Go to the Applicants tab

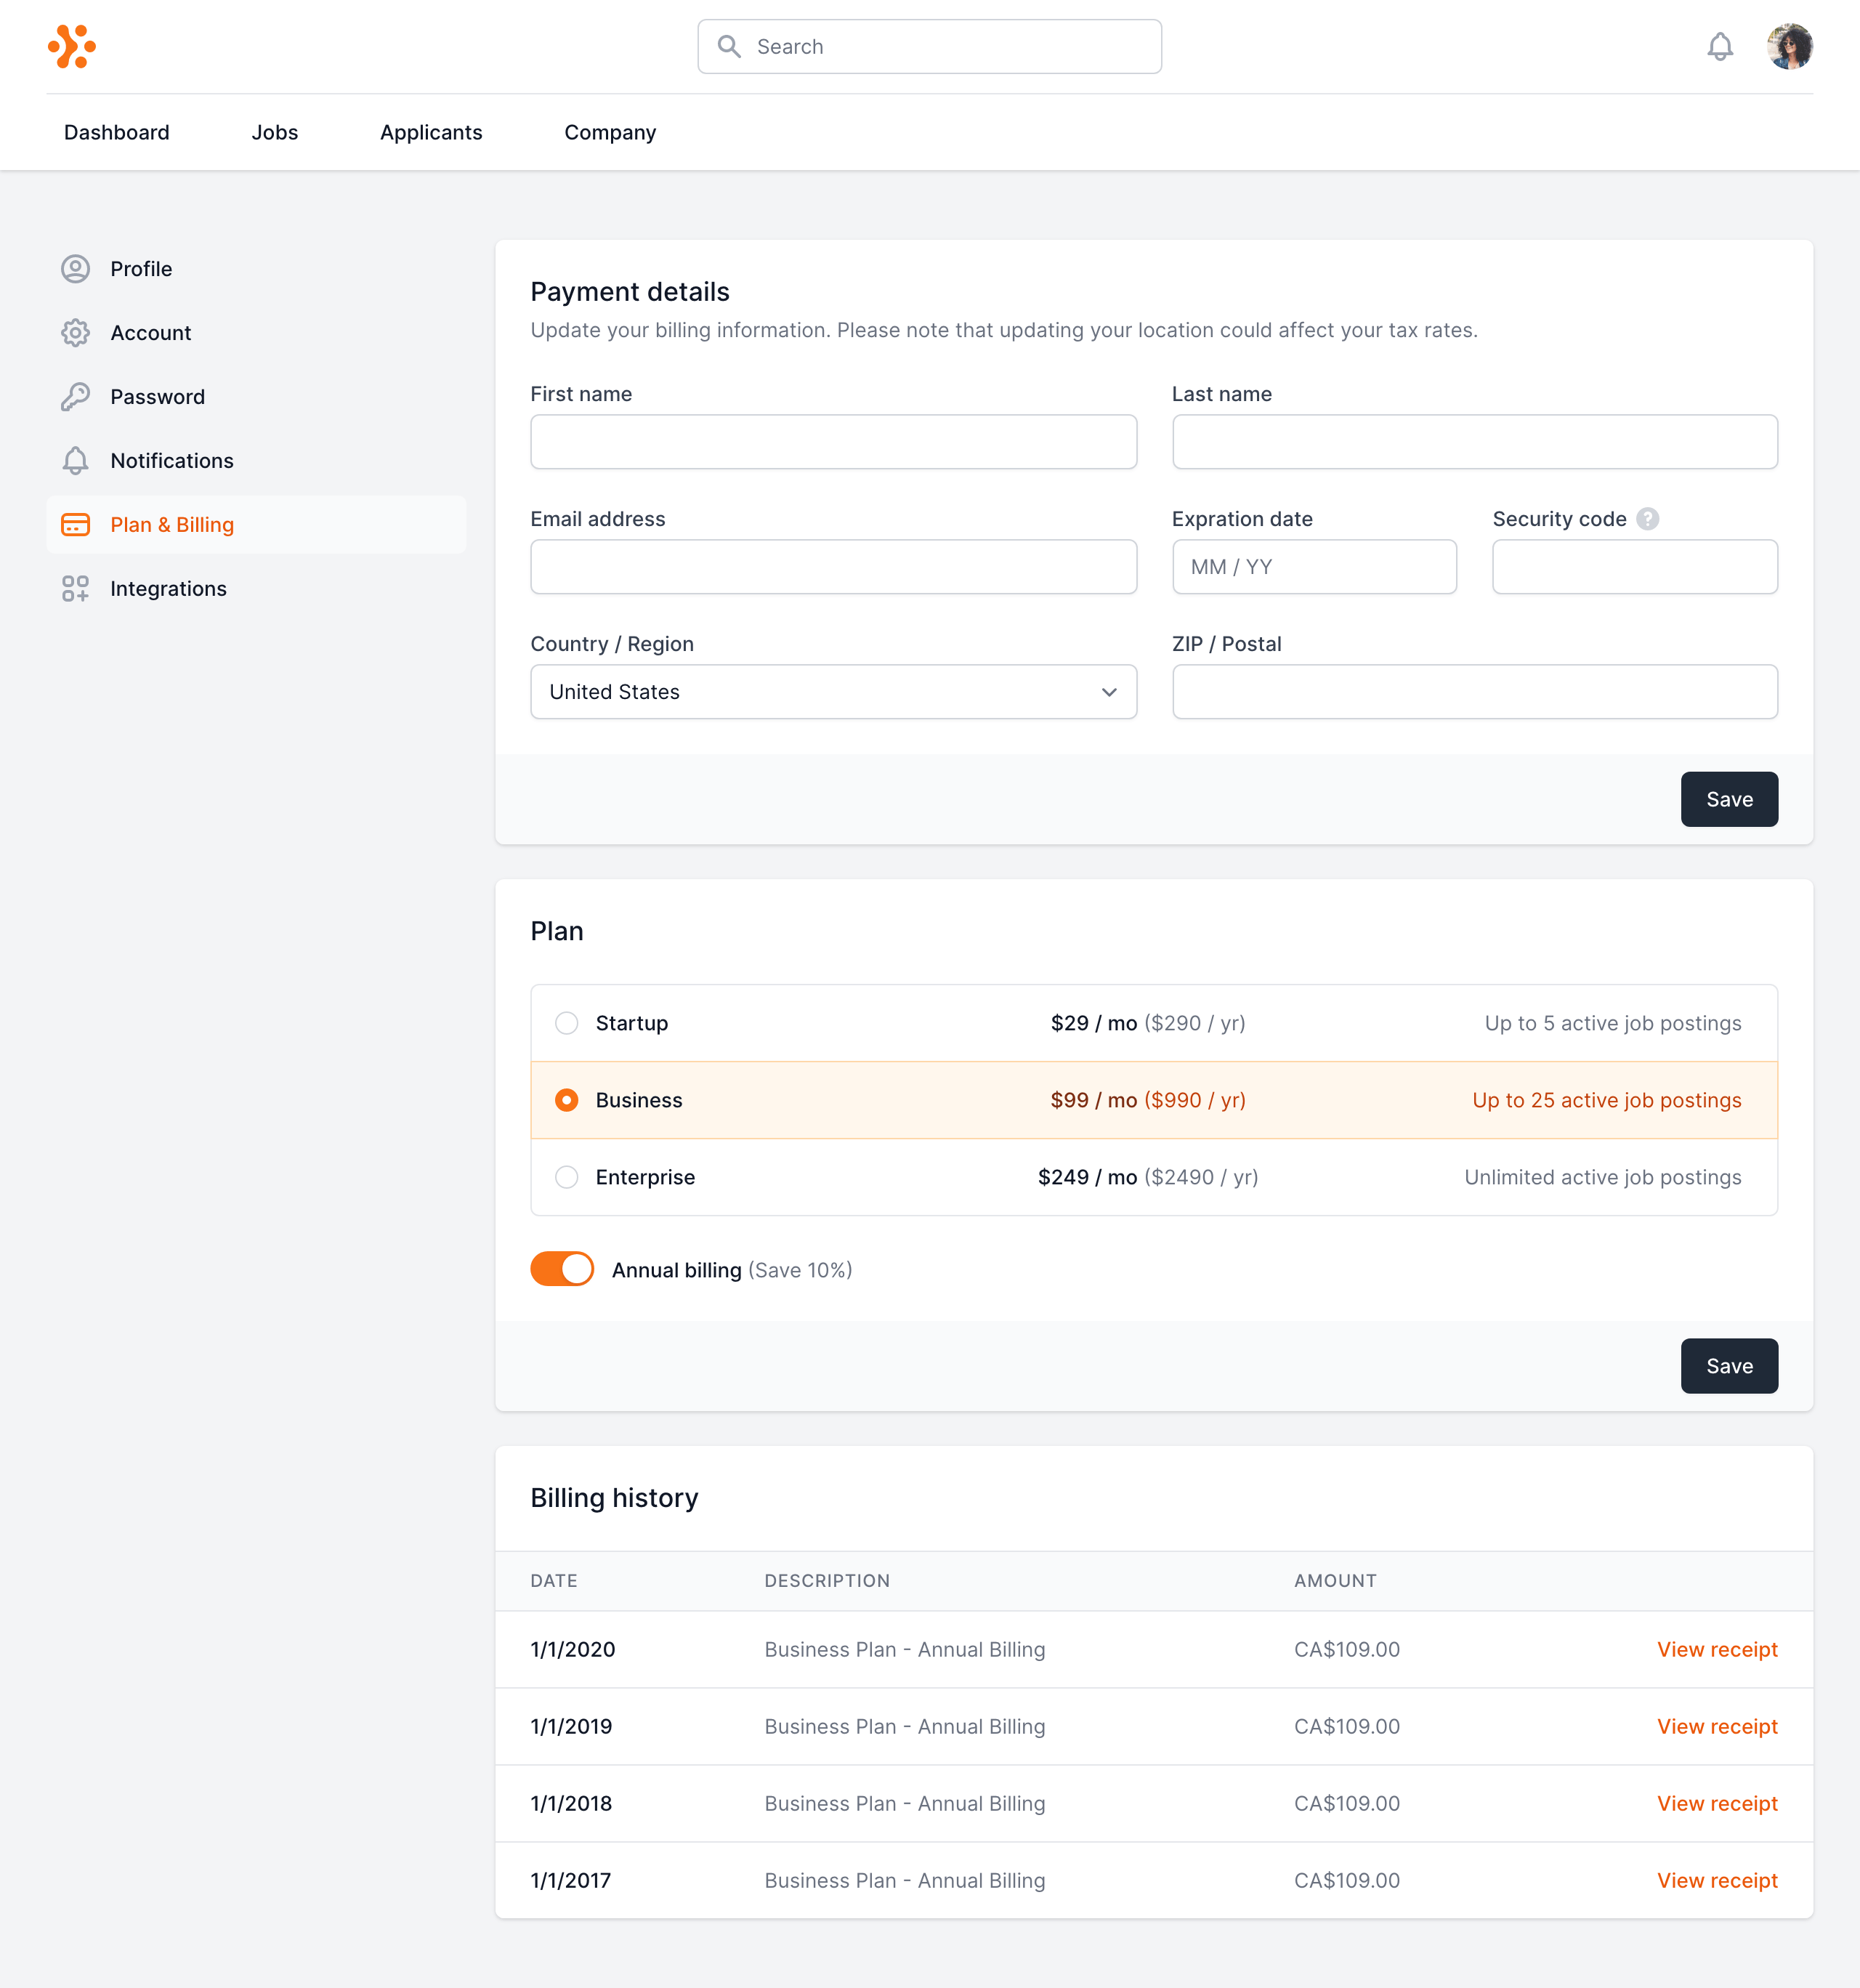coord(430,133)
